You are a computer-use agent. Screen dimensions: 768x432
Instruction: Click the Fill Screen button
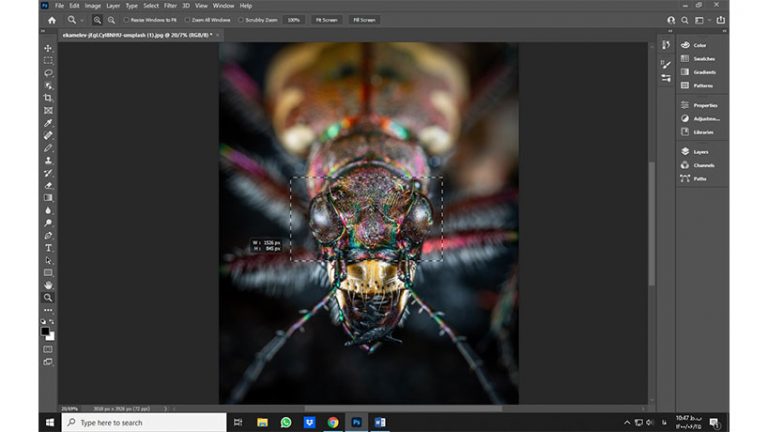(364, 20)
